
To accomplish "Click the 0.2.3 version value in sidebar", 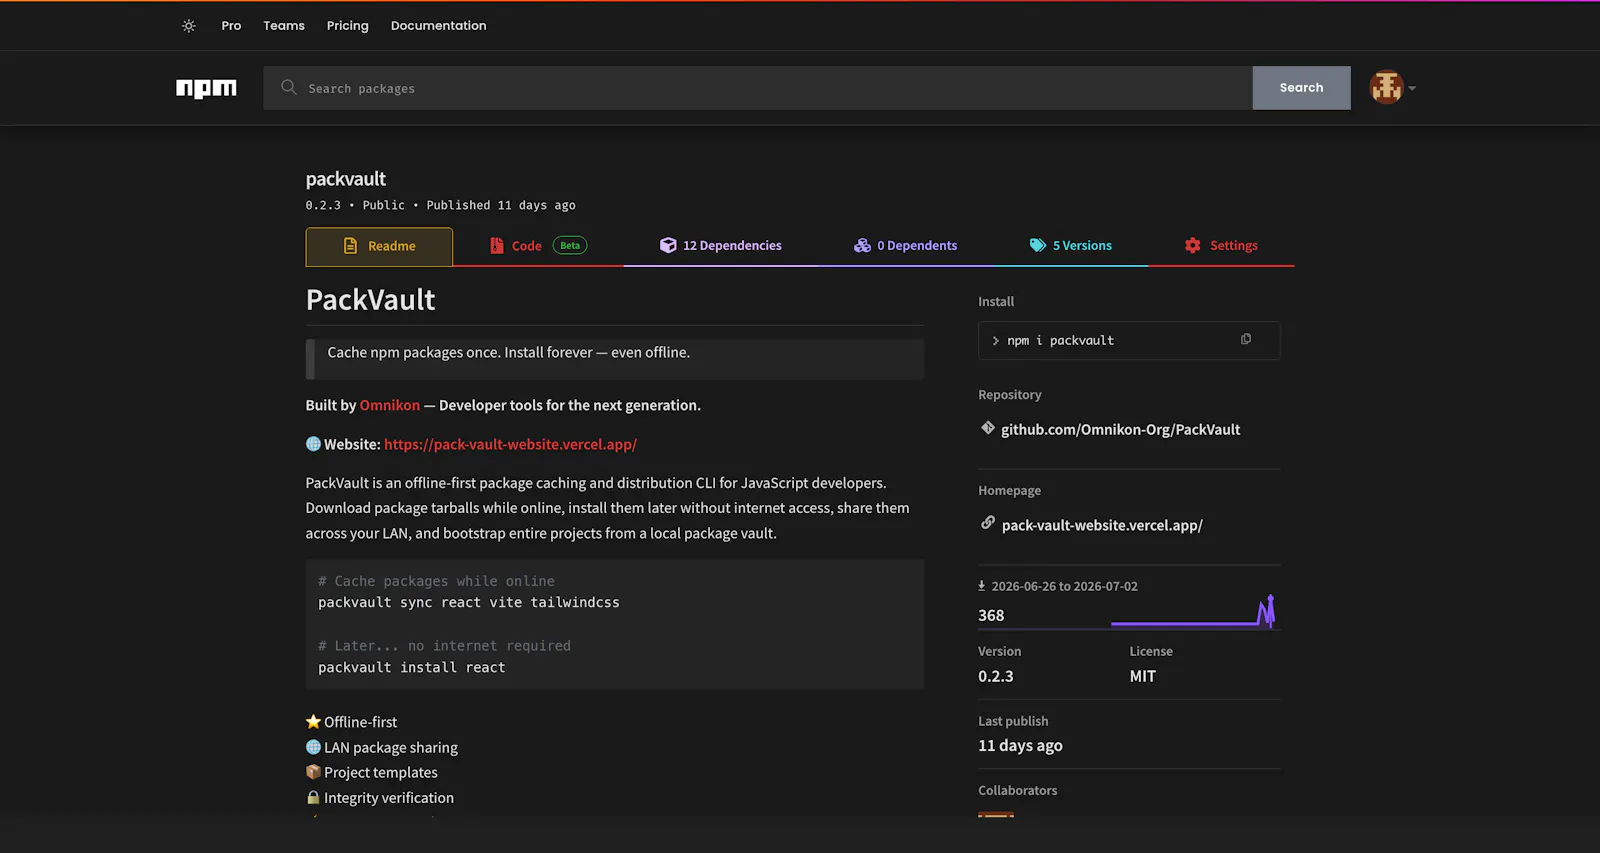I will (995, 676).
